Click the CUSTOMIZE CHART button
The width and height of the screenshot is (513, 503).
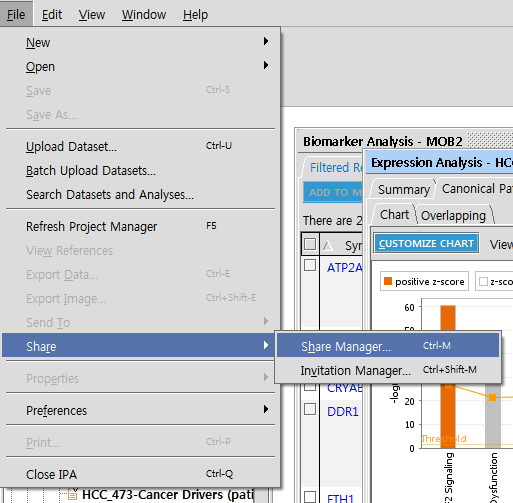point(426,243)
